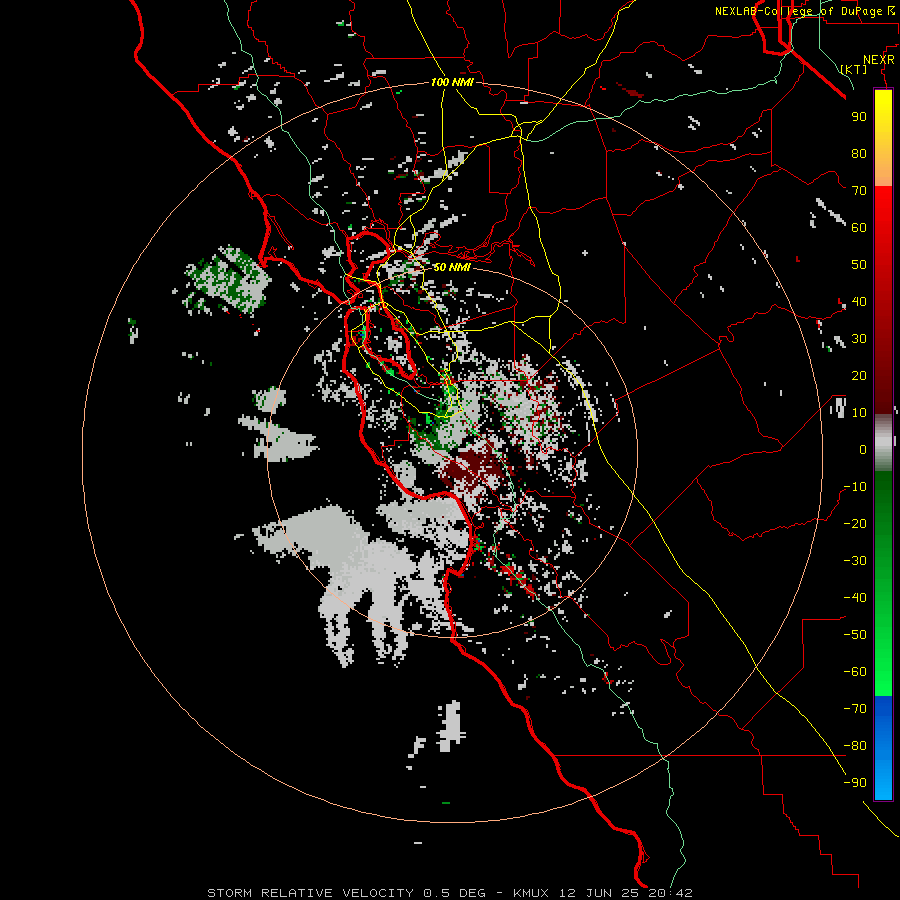Click the -80 value on the velocity scale
Image resolution: width=900 pixels, height=900 pixels.
coord(855,746)
